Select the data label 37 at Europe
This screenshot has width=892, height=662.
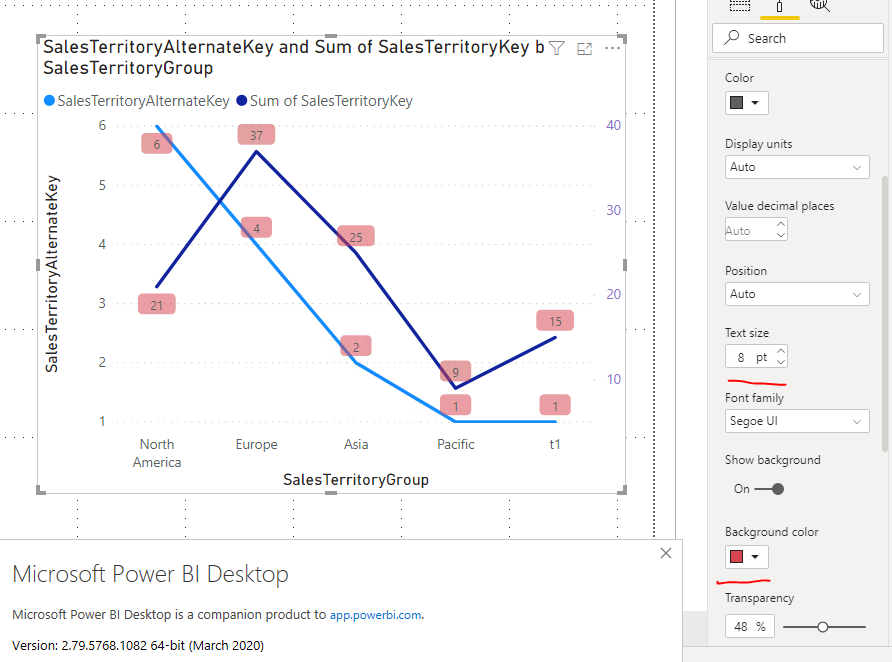257,135
